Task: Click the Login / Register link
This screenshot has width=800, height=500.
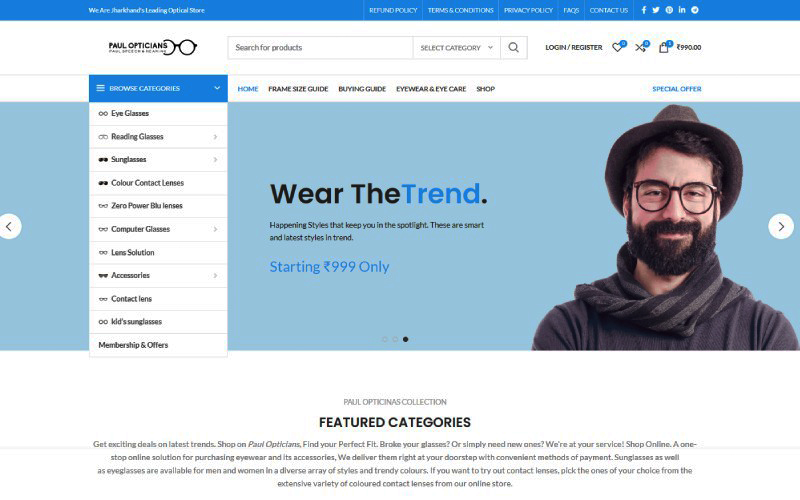Action: [573, 47]
